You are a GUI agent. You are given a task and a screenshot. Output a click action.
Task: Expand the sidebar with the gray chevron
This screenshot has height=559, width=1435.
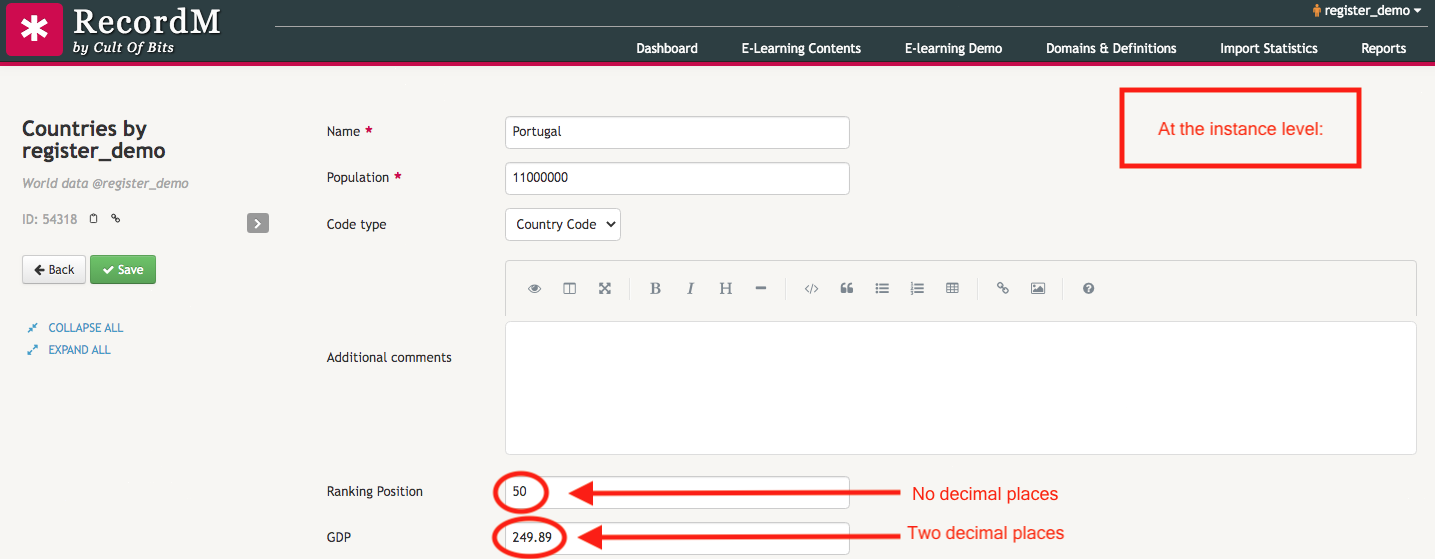tap(258, 224)
